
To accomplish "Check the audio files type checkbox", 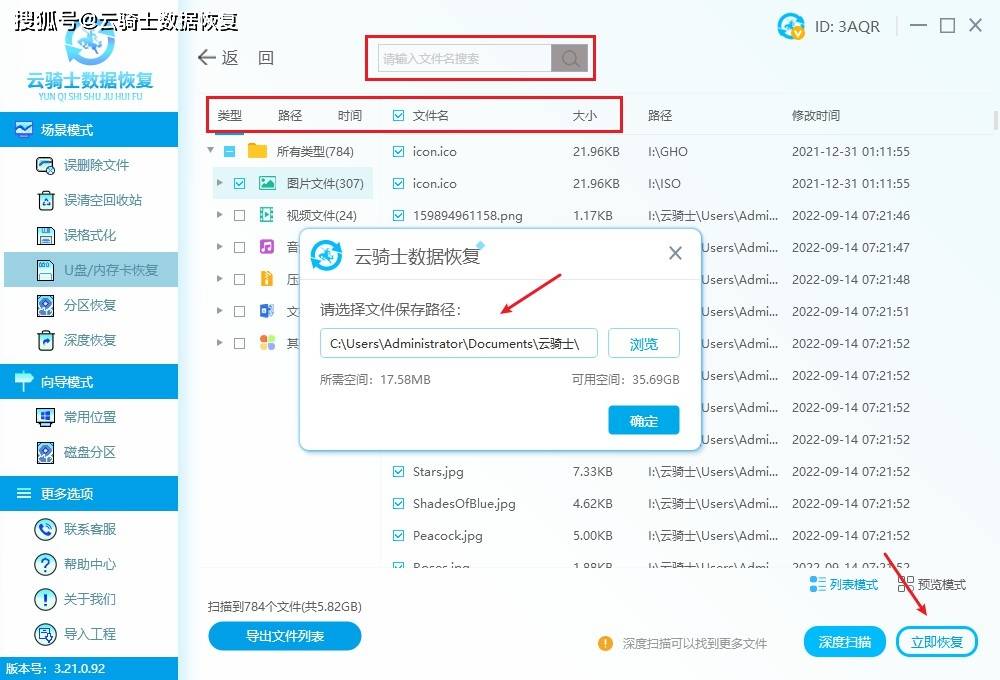I will [239, 248].
